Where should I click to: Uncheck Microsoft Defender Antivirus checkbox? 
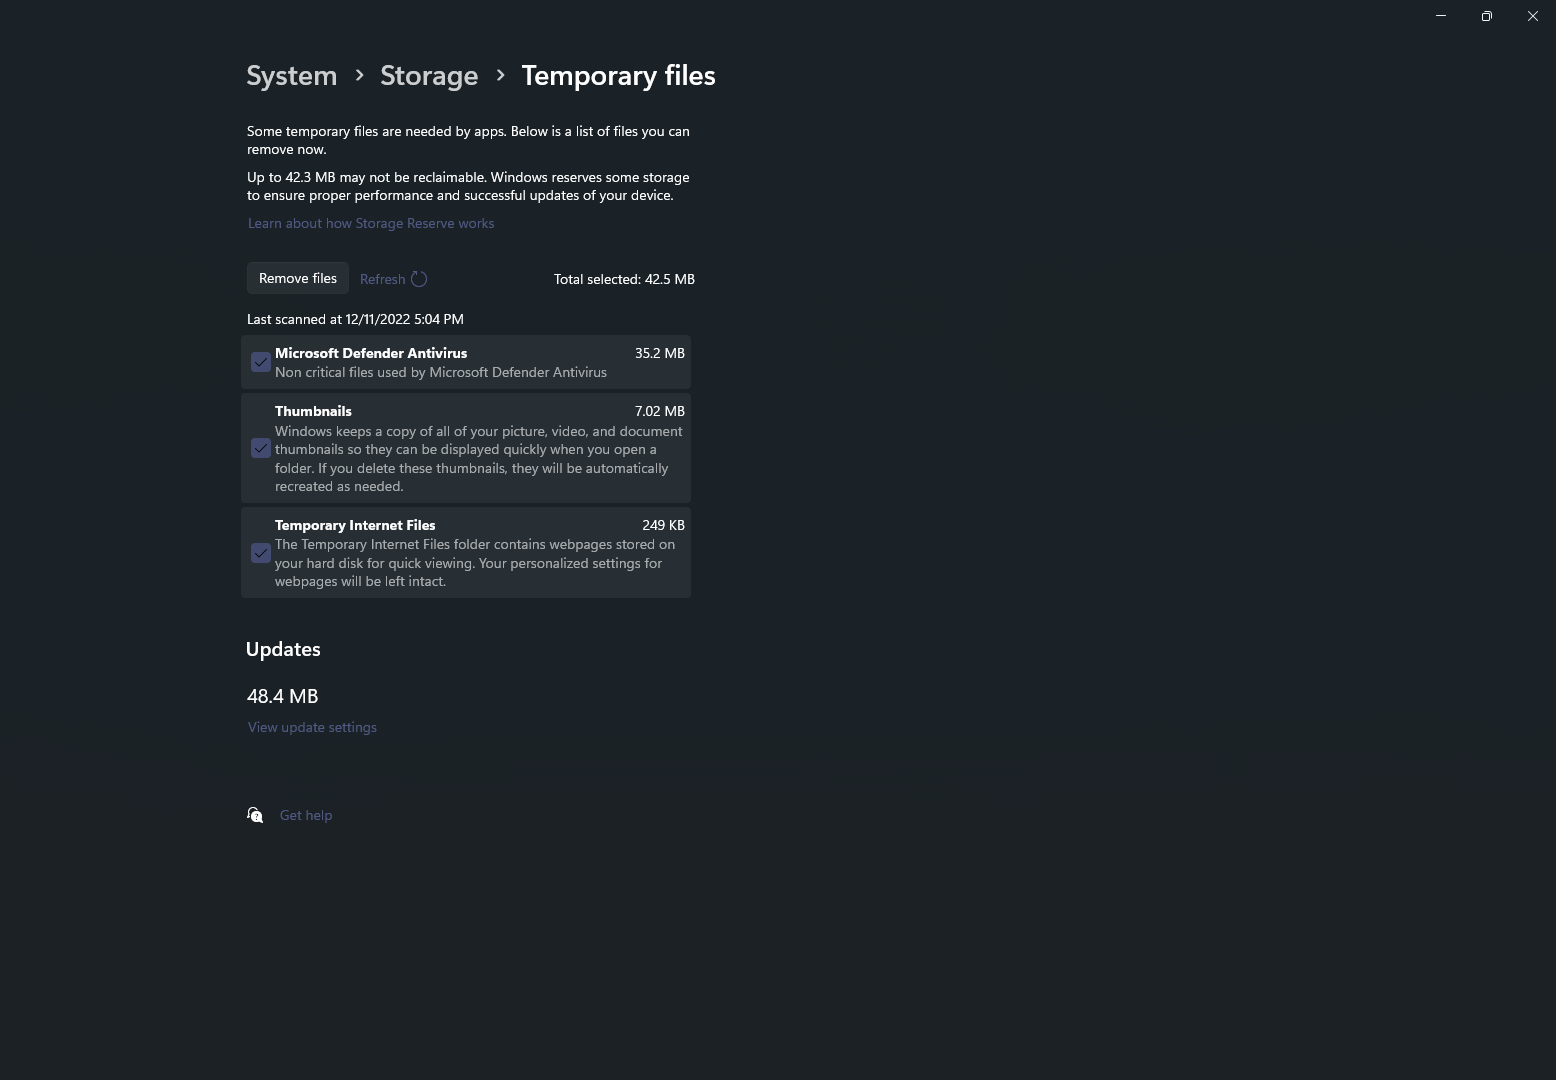pyautogui.click(x=261, y=362)
